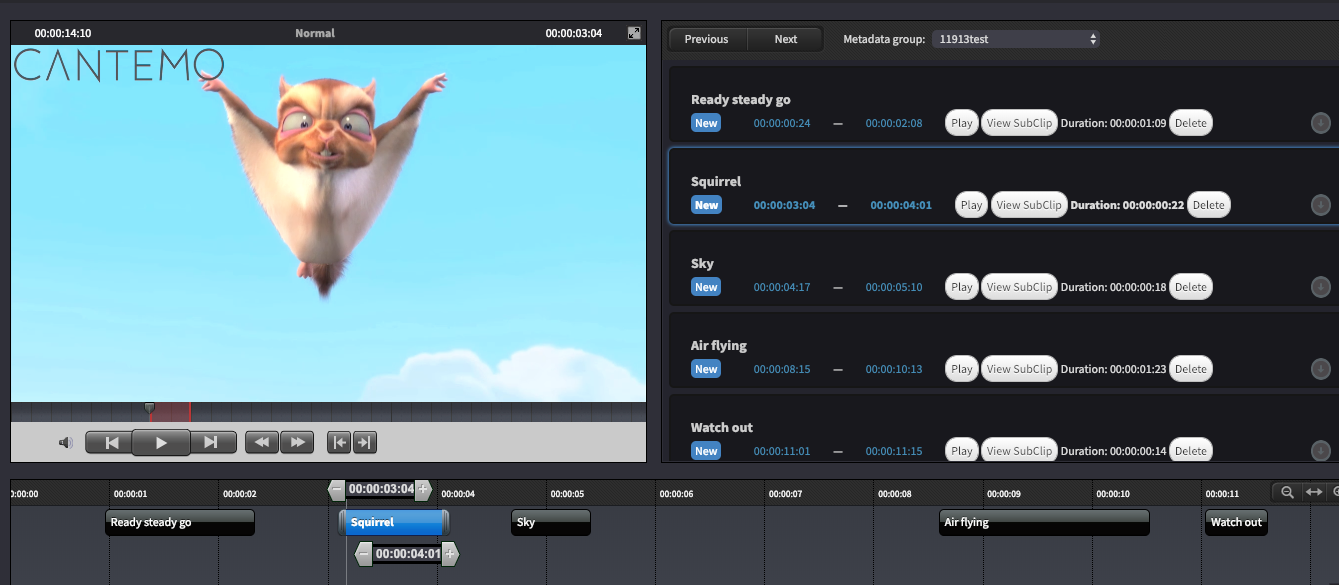Viewport: 1339px width, 585px height.
Task: Click Squirrel end timecode 00:00:04:01 link
Action: tap(901, 205)
